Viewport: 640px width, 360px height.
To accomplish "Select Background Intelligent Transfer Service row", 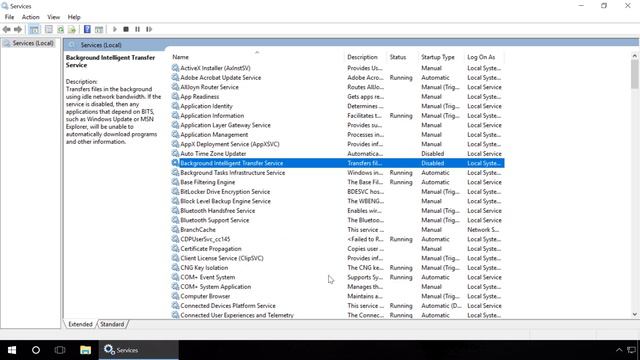I will click(338, 163).
